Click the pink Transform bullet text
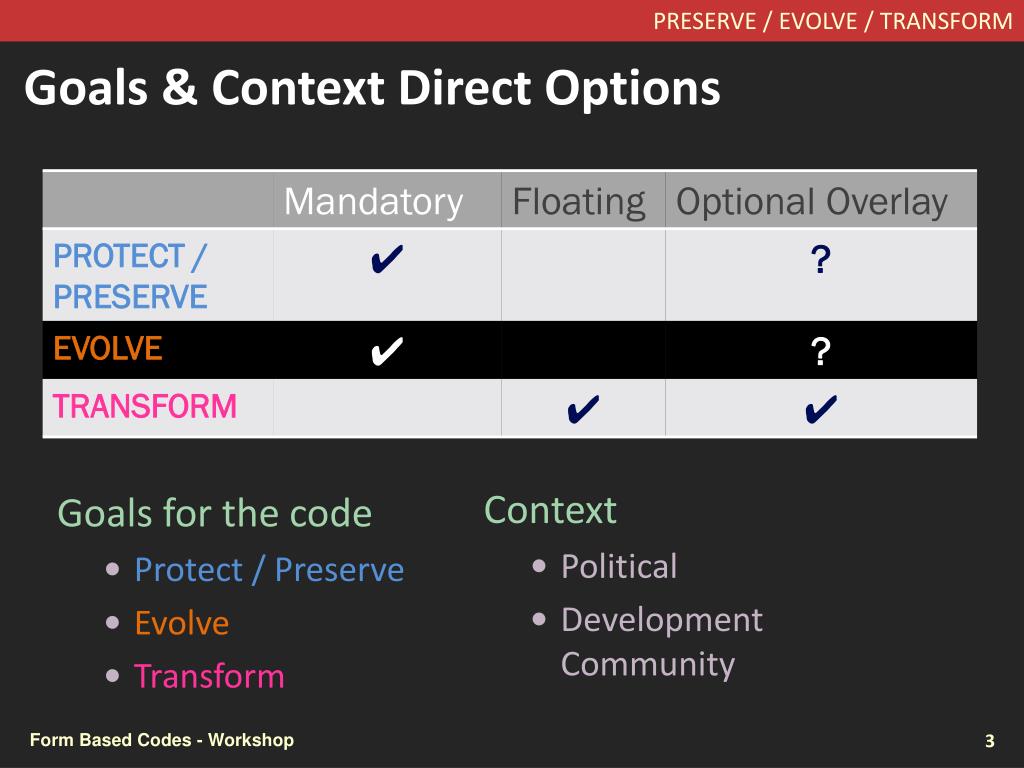 tap(210, 676)
